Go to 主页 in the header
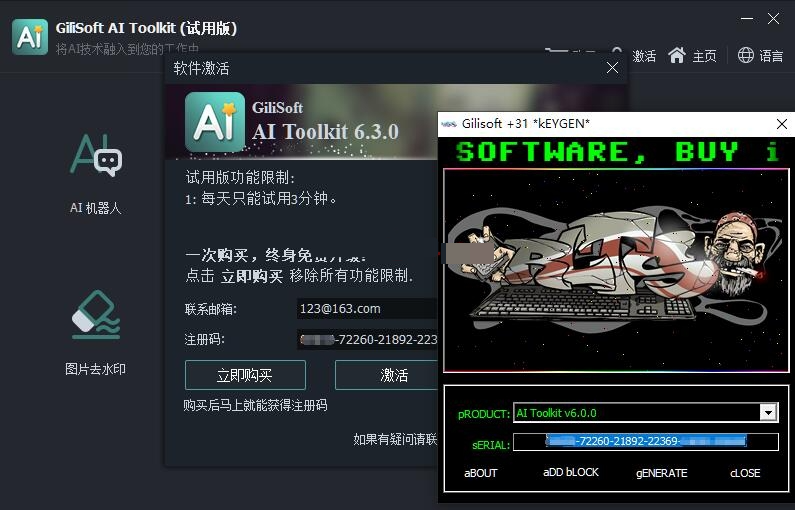Viewport: 795px width, 510px height. pyautogui.click(x=705, y=56)
